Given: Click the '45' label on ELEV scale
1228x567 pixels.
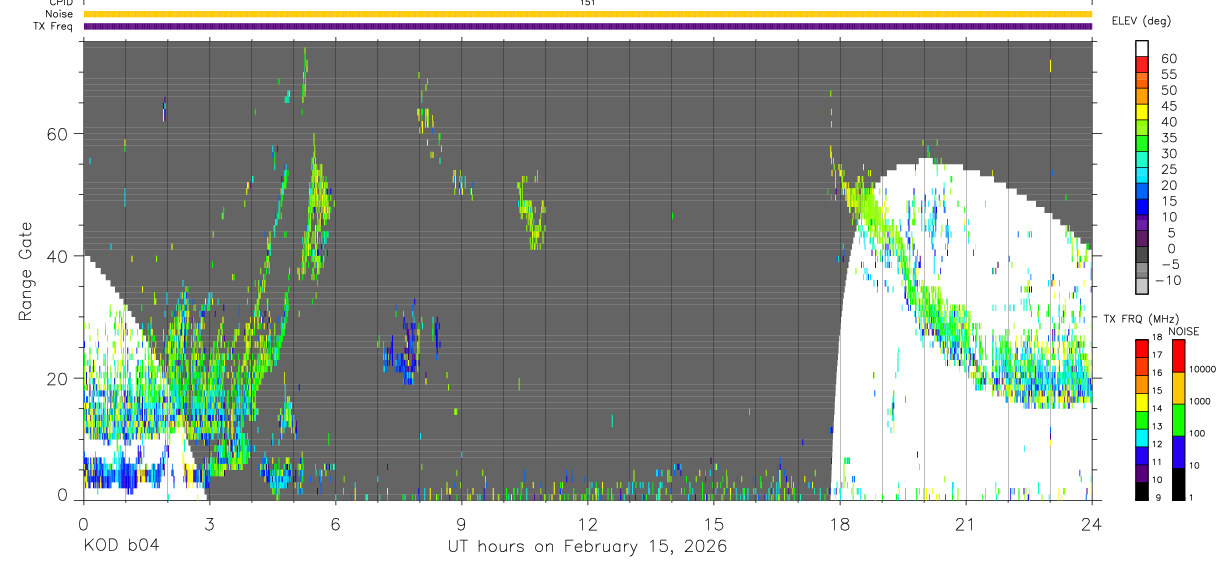Looking at the screenshot, I should 1167,106.
